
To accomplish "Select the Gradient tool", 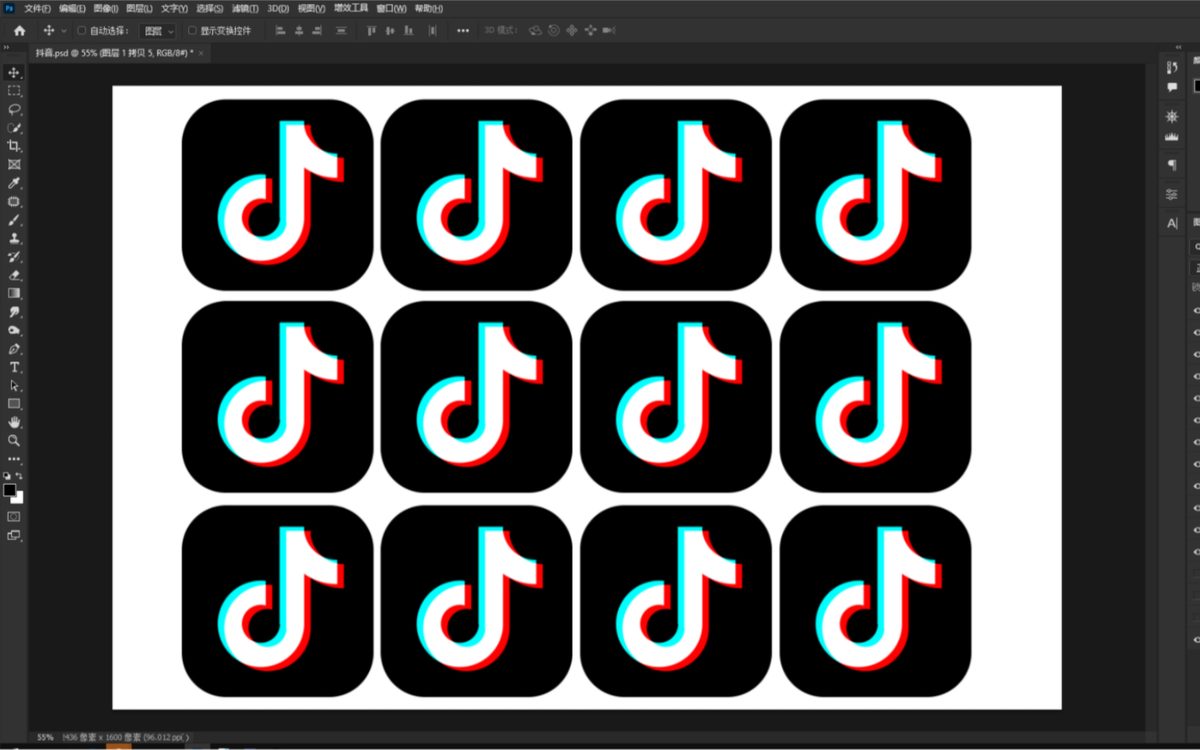I will pos(14,293).
